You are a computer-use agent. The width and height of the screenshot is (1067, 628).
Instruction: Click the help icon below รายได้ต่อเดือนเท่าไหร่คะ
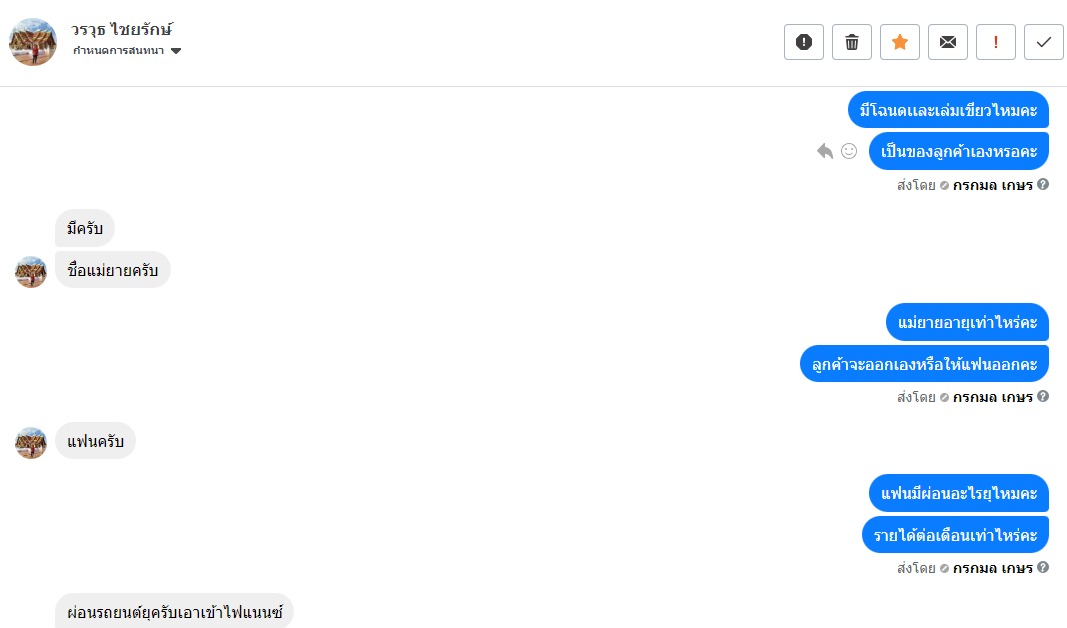1043,567
